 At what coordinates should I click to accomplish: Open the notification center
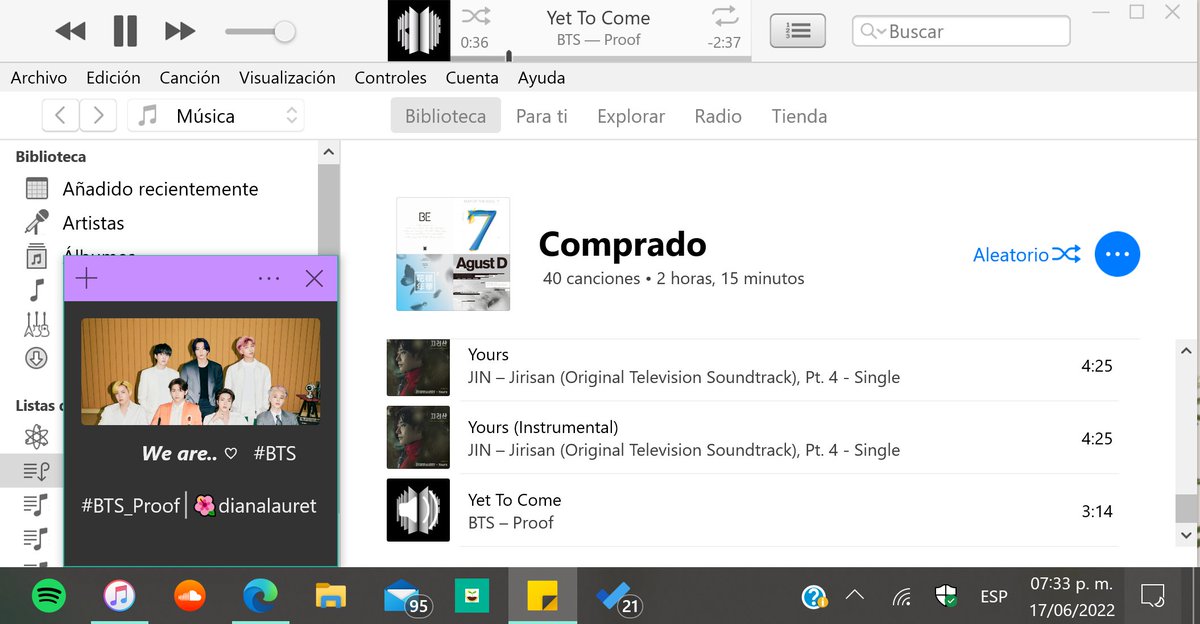pos(1152,597)
